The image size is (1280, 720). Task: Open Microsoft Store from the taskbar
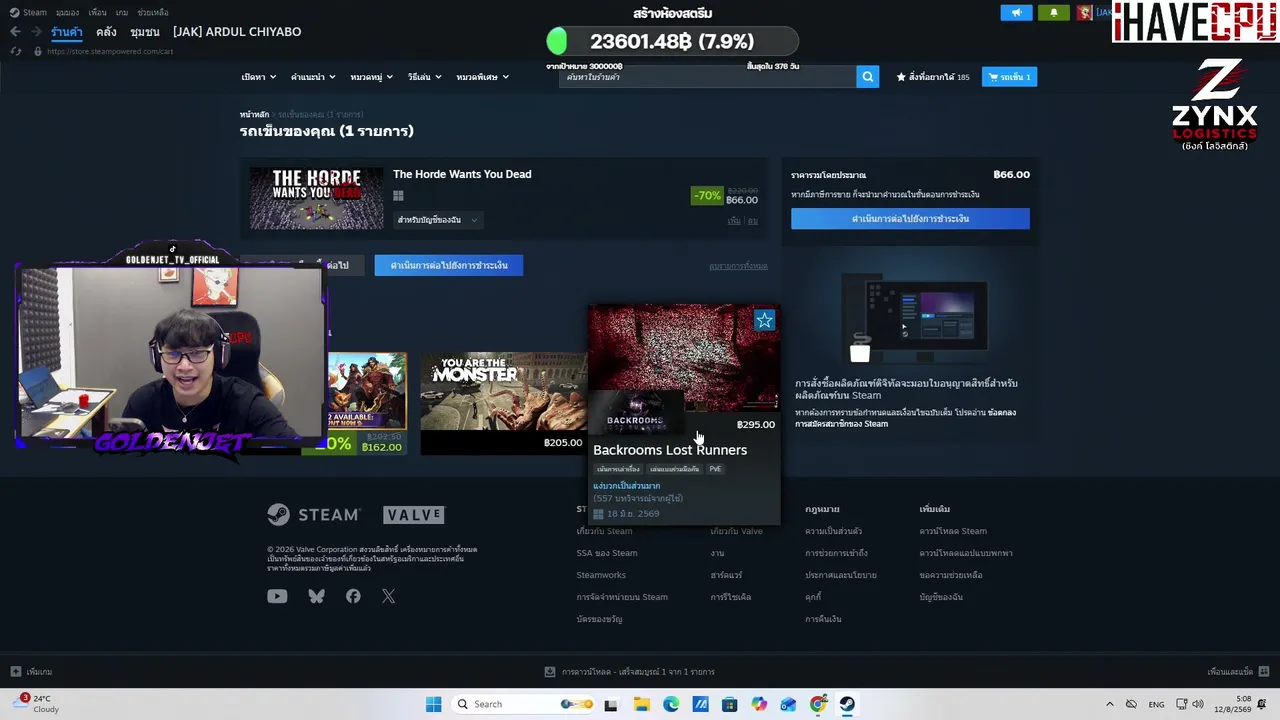(x=729, y=704)
